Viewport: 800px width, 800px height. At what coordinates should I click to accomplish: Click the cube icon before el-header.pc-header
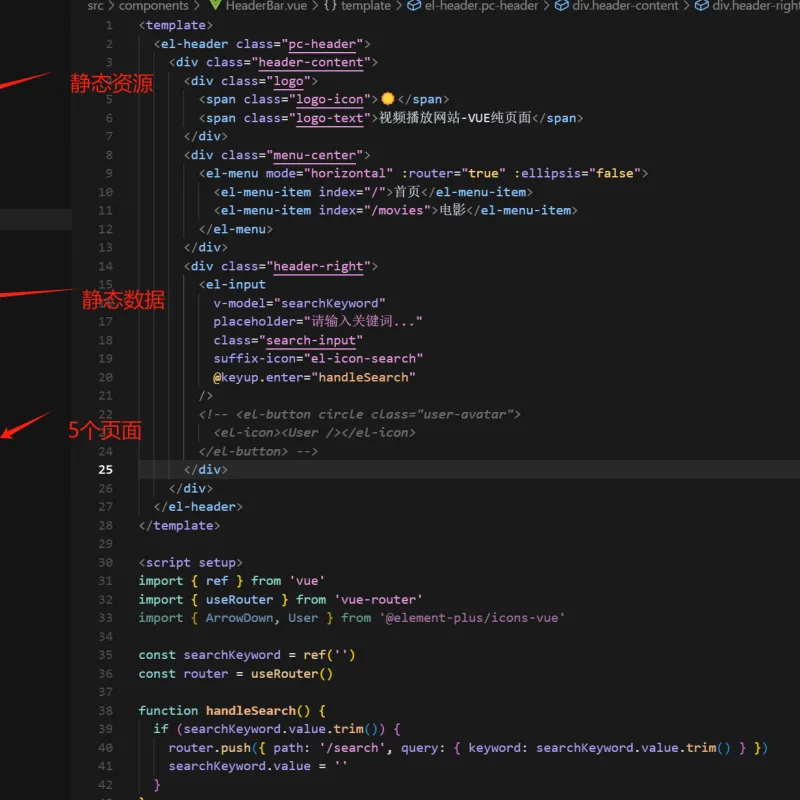pyautogui.click(x=414, y=6)
